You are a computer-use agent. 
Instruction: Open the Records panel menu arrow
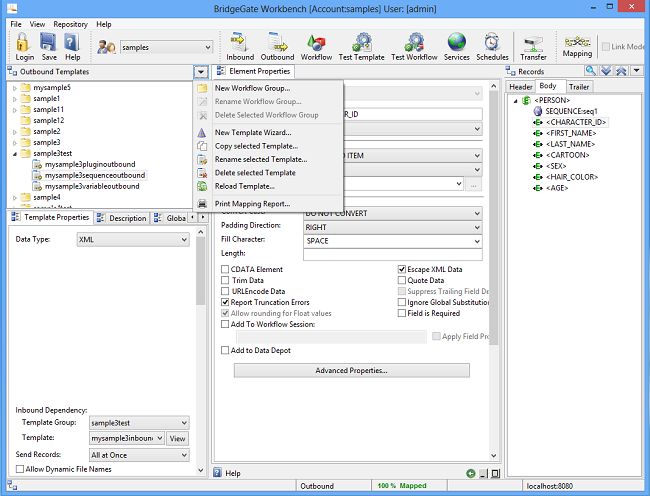coord(637,71)
